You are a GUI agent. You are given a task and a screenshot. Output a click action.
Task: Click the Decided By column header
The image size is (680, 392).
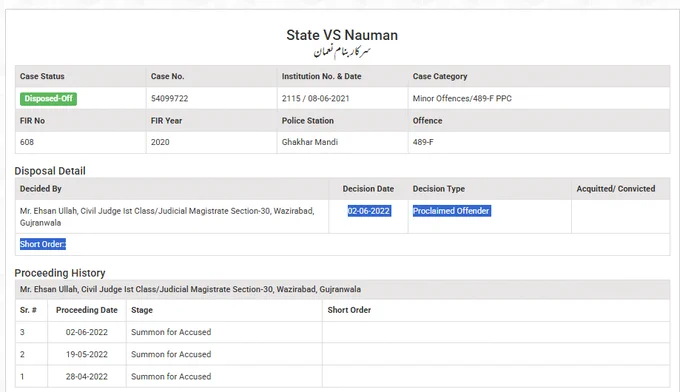pyautogui.click(x=41, y=189)
